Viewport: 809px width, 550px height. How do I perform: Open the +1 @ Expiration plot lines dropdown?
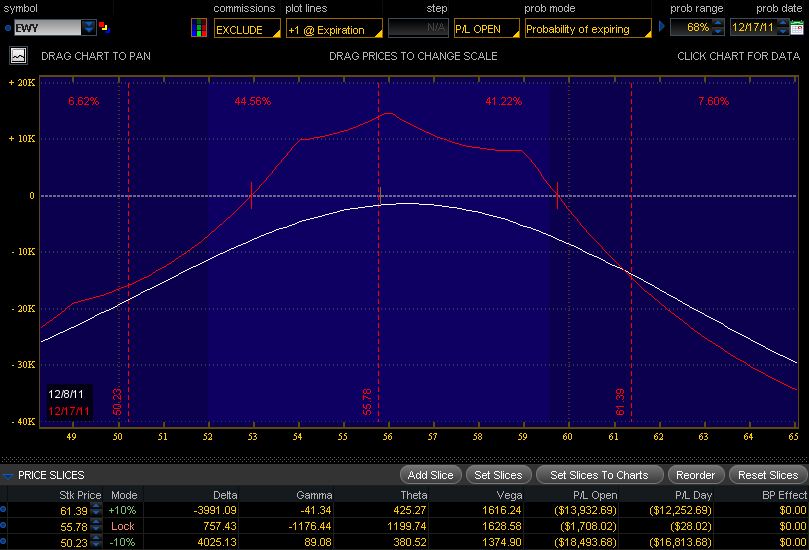(334, 28)
